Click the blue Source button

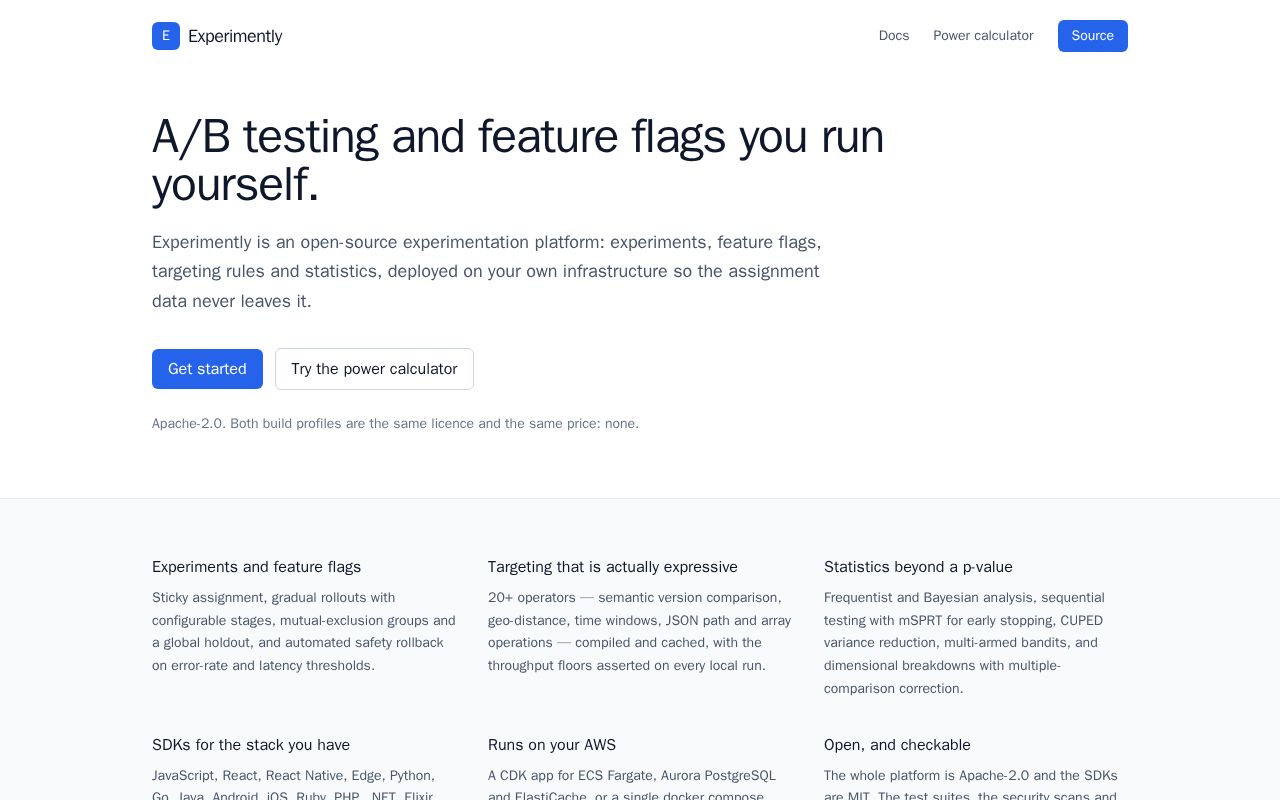tap(1093, 36)
